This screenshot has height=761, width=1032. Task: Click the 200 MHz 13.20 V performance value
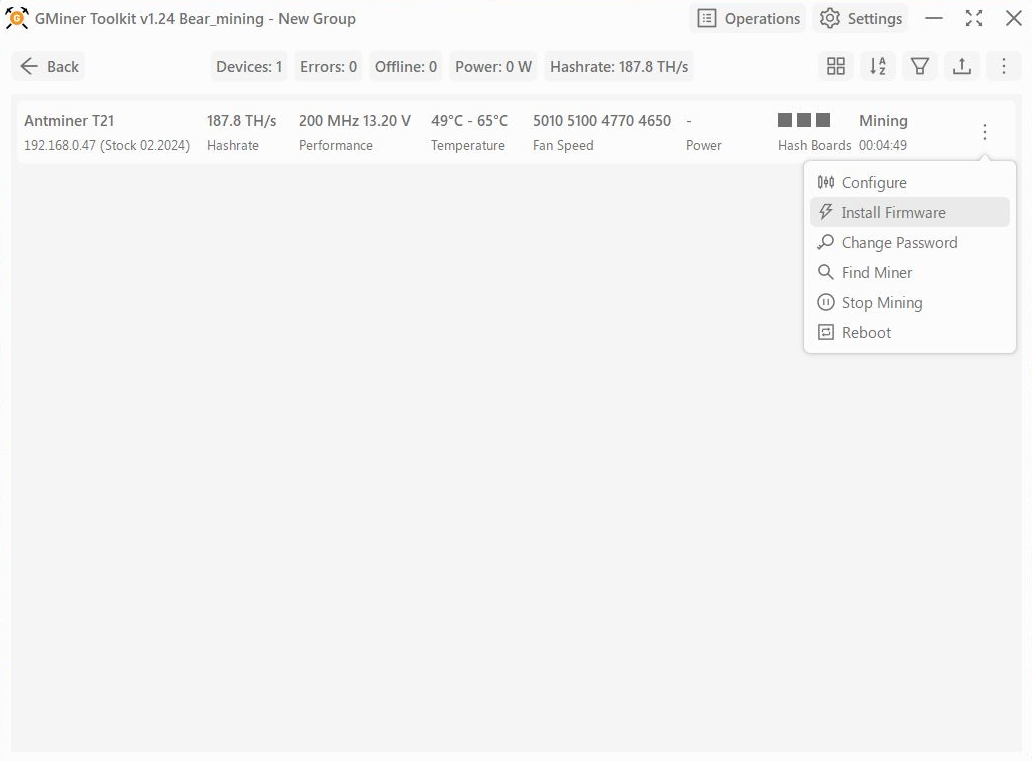pos(355,121)
